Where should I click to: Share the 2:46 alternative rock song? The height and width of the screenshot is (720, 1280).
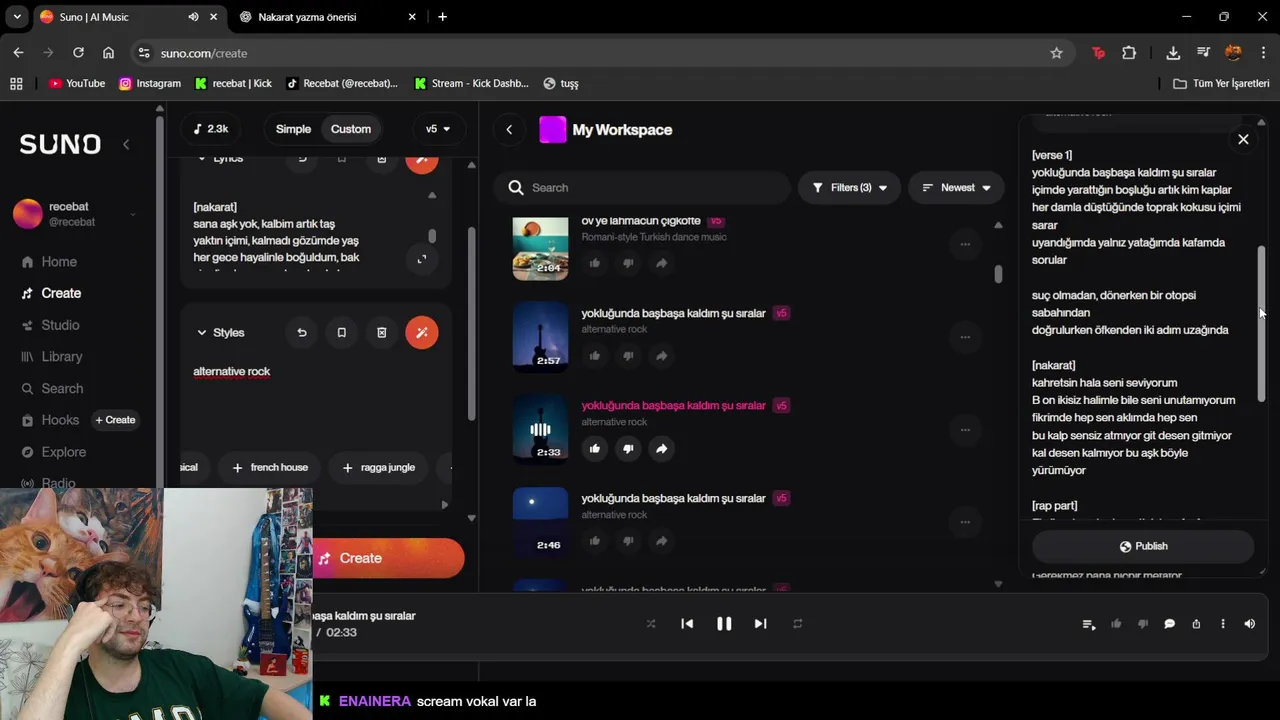click(661, 541)
